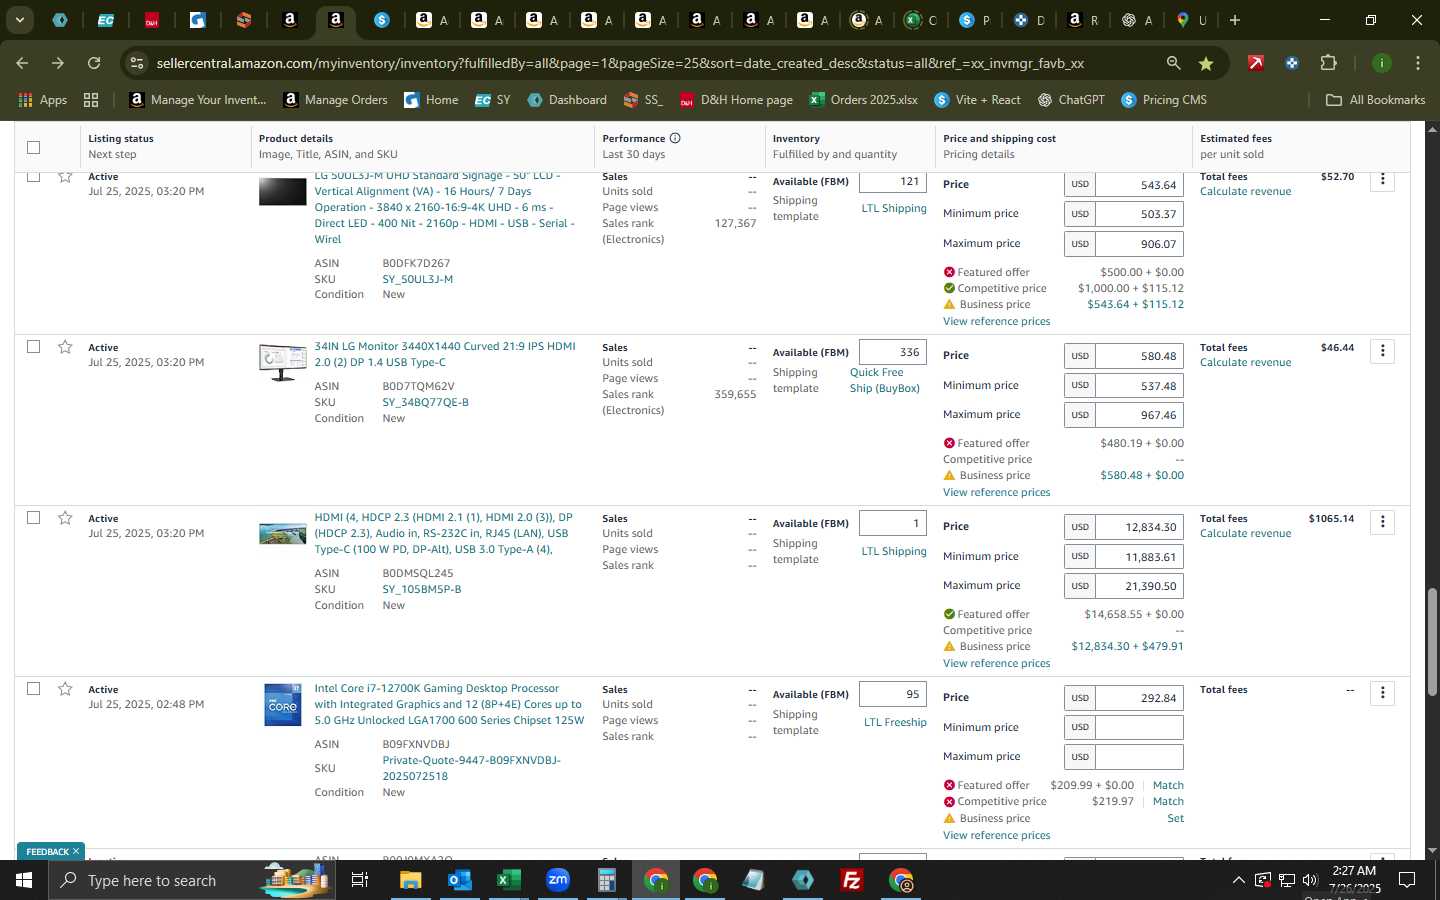Open Manage Orders bookmark
1440x900 pixels.
click(335, 100)
